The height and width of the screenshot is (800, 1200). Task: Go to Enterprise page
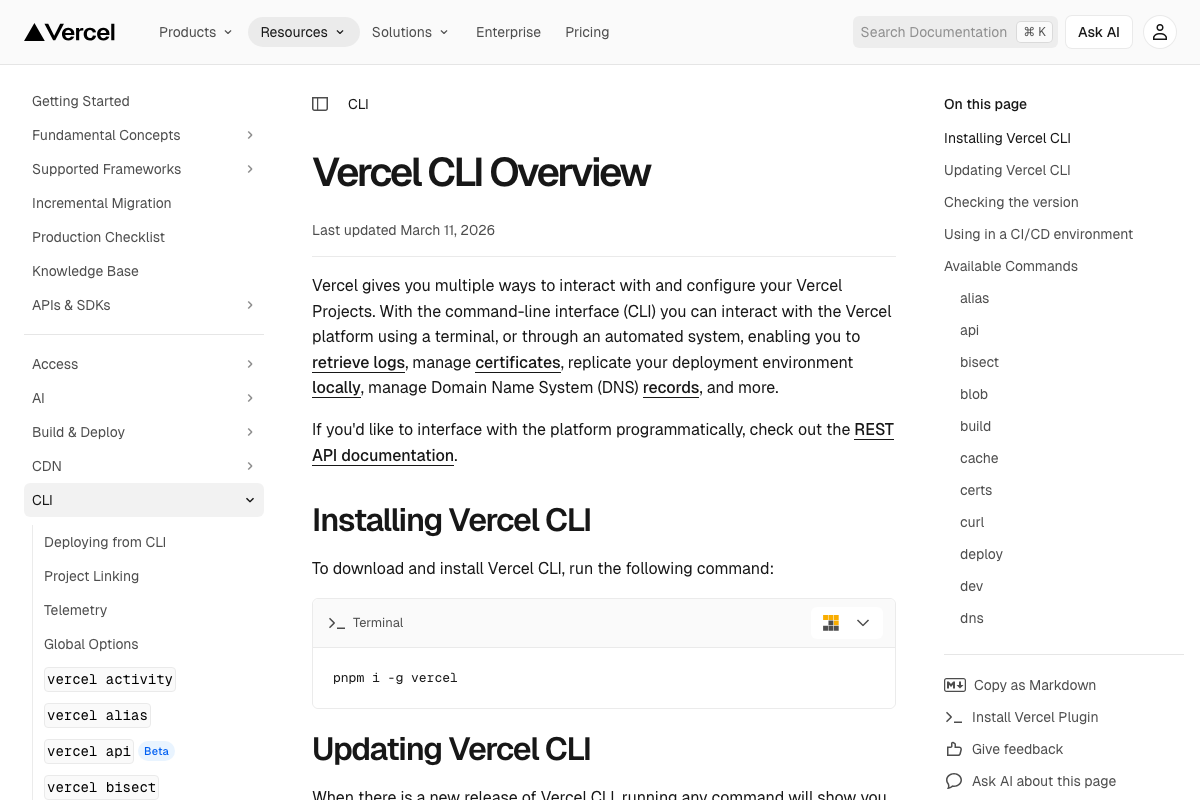(508, 32)
